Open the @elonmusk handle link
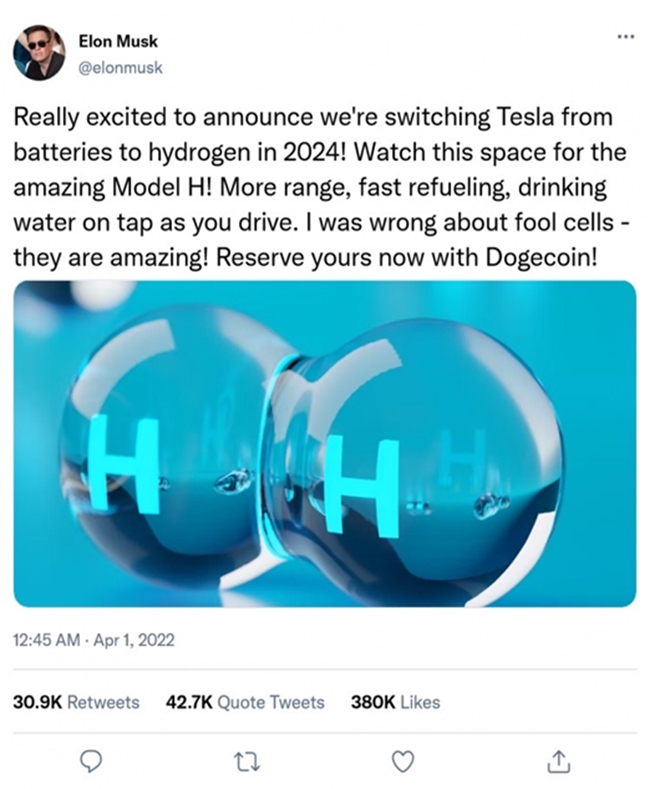The height and width of the screenshot is (789, 657). tap(120, 67)
